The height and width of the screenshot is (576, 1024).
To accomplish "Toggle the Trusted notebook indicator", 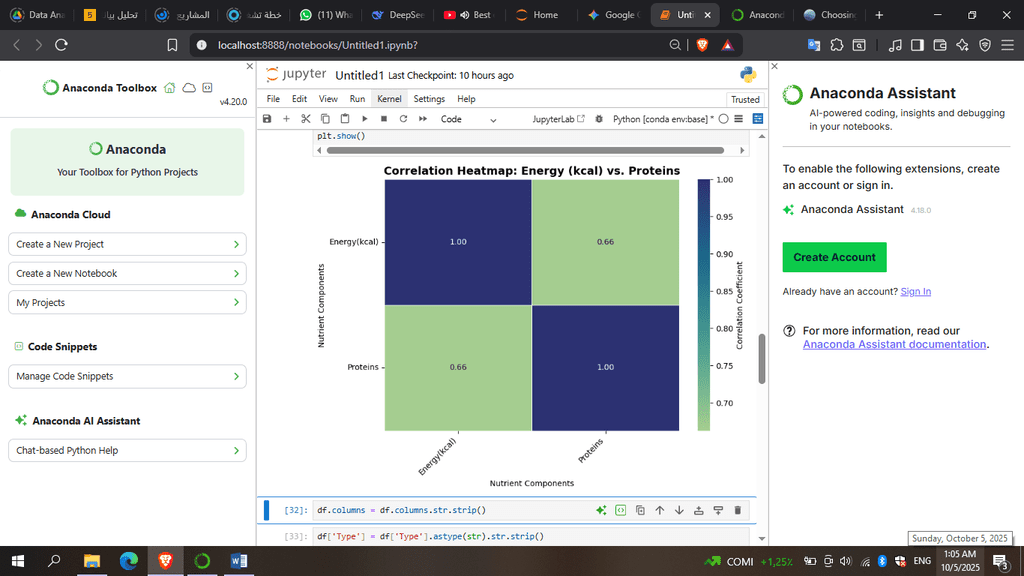I will [x=745, y=99].
